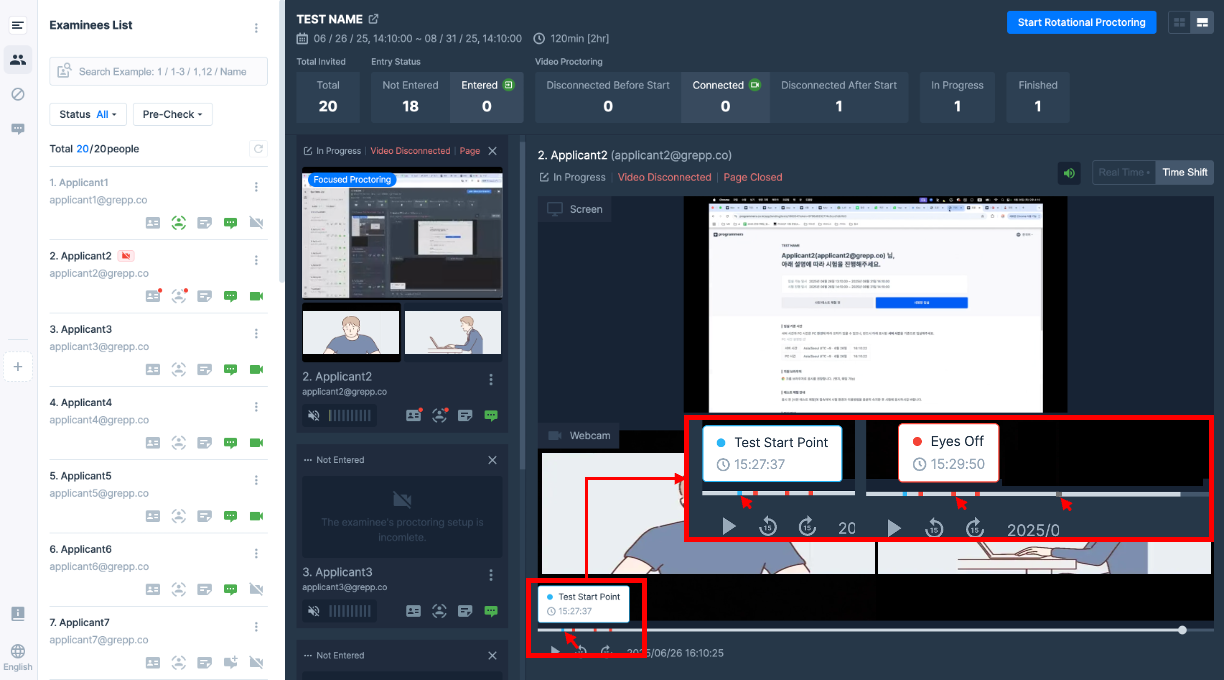Open the green chat icon on the Applicant2 video card
The image size is (1224, 680).
pos(491,415)
